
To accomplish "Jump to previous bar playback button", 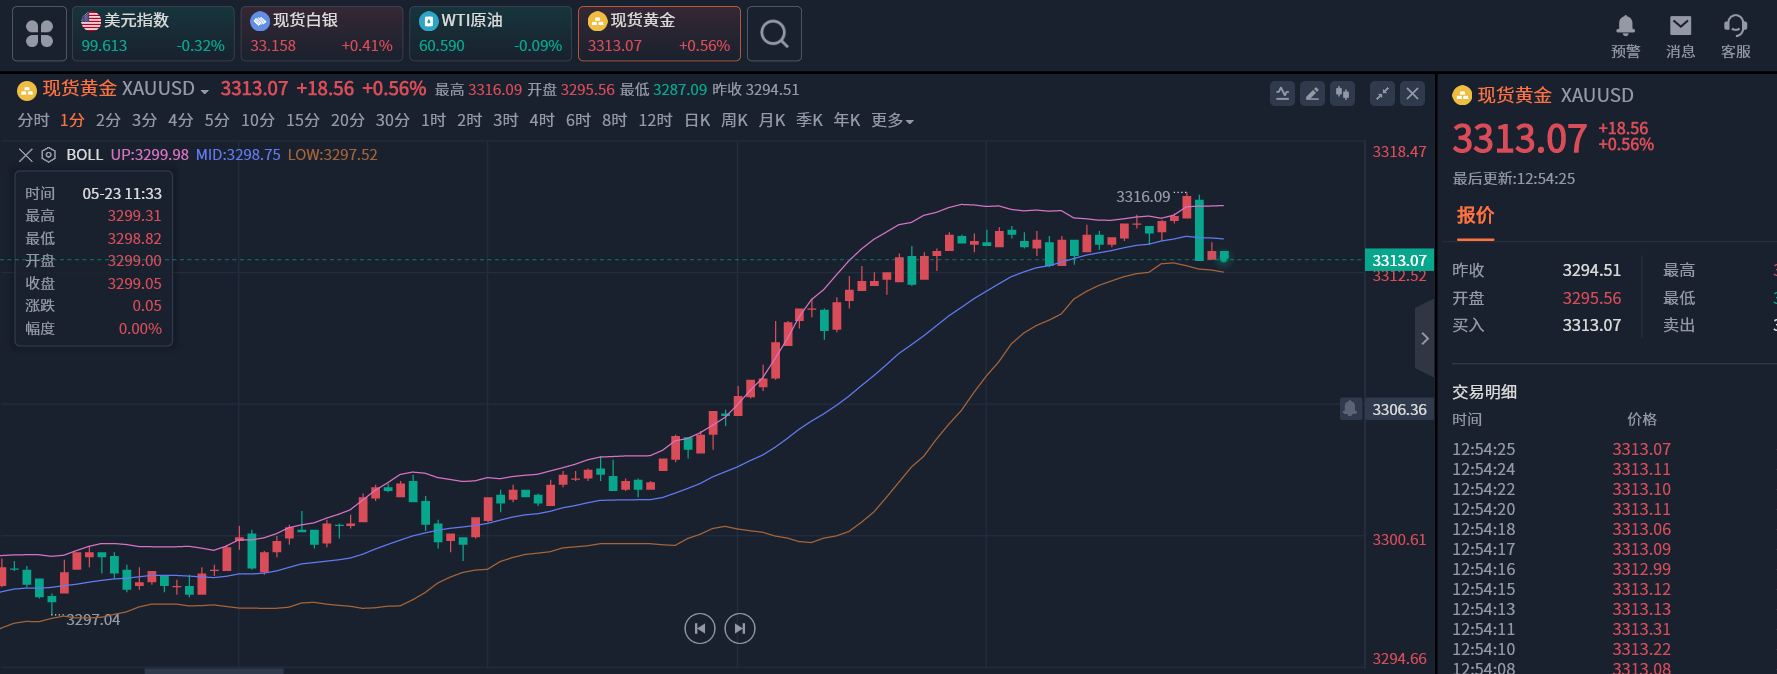I will click(700, 628).
